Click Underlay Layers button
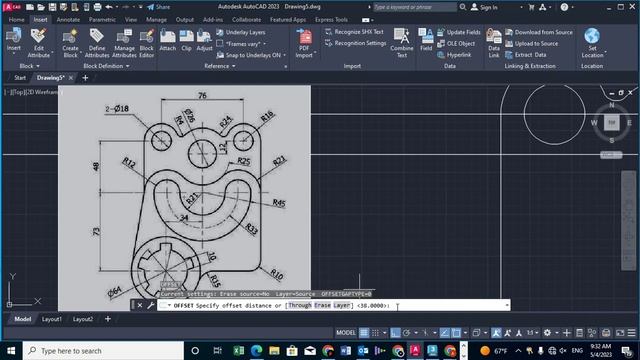Image resolution: width=640 pixels, height=360 pixels. click(241, 32)
